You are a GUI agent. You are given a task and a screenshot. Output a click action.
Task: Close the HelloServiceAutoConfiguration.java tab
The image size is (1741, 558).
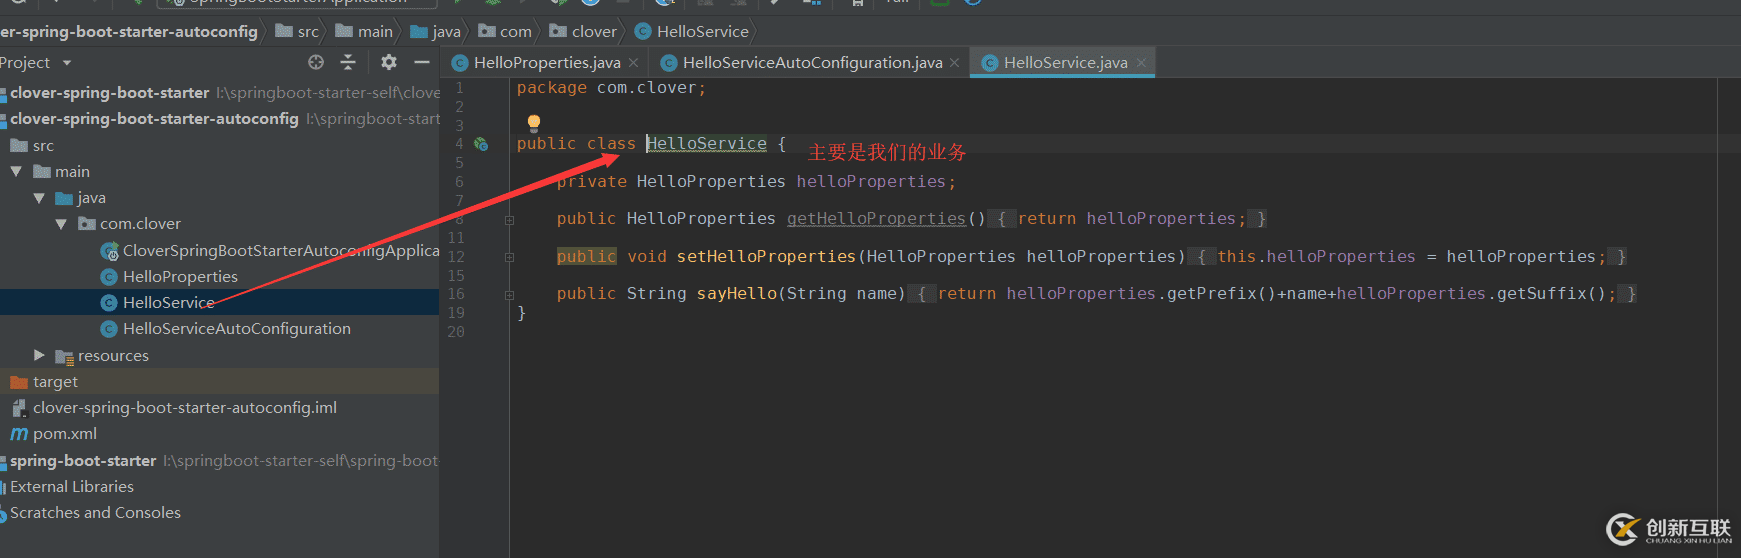pos(954,63)
